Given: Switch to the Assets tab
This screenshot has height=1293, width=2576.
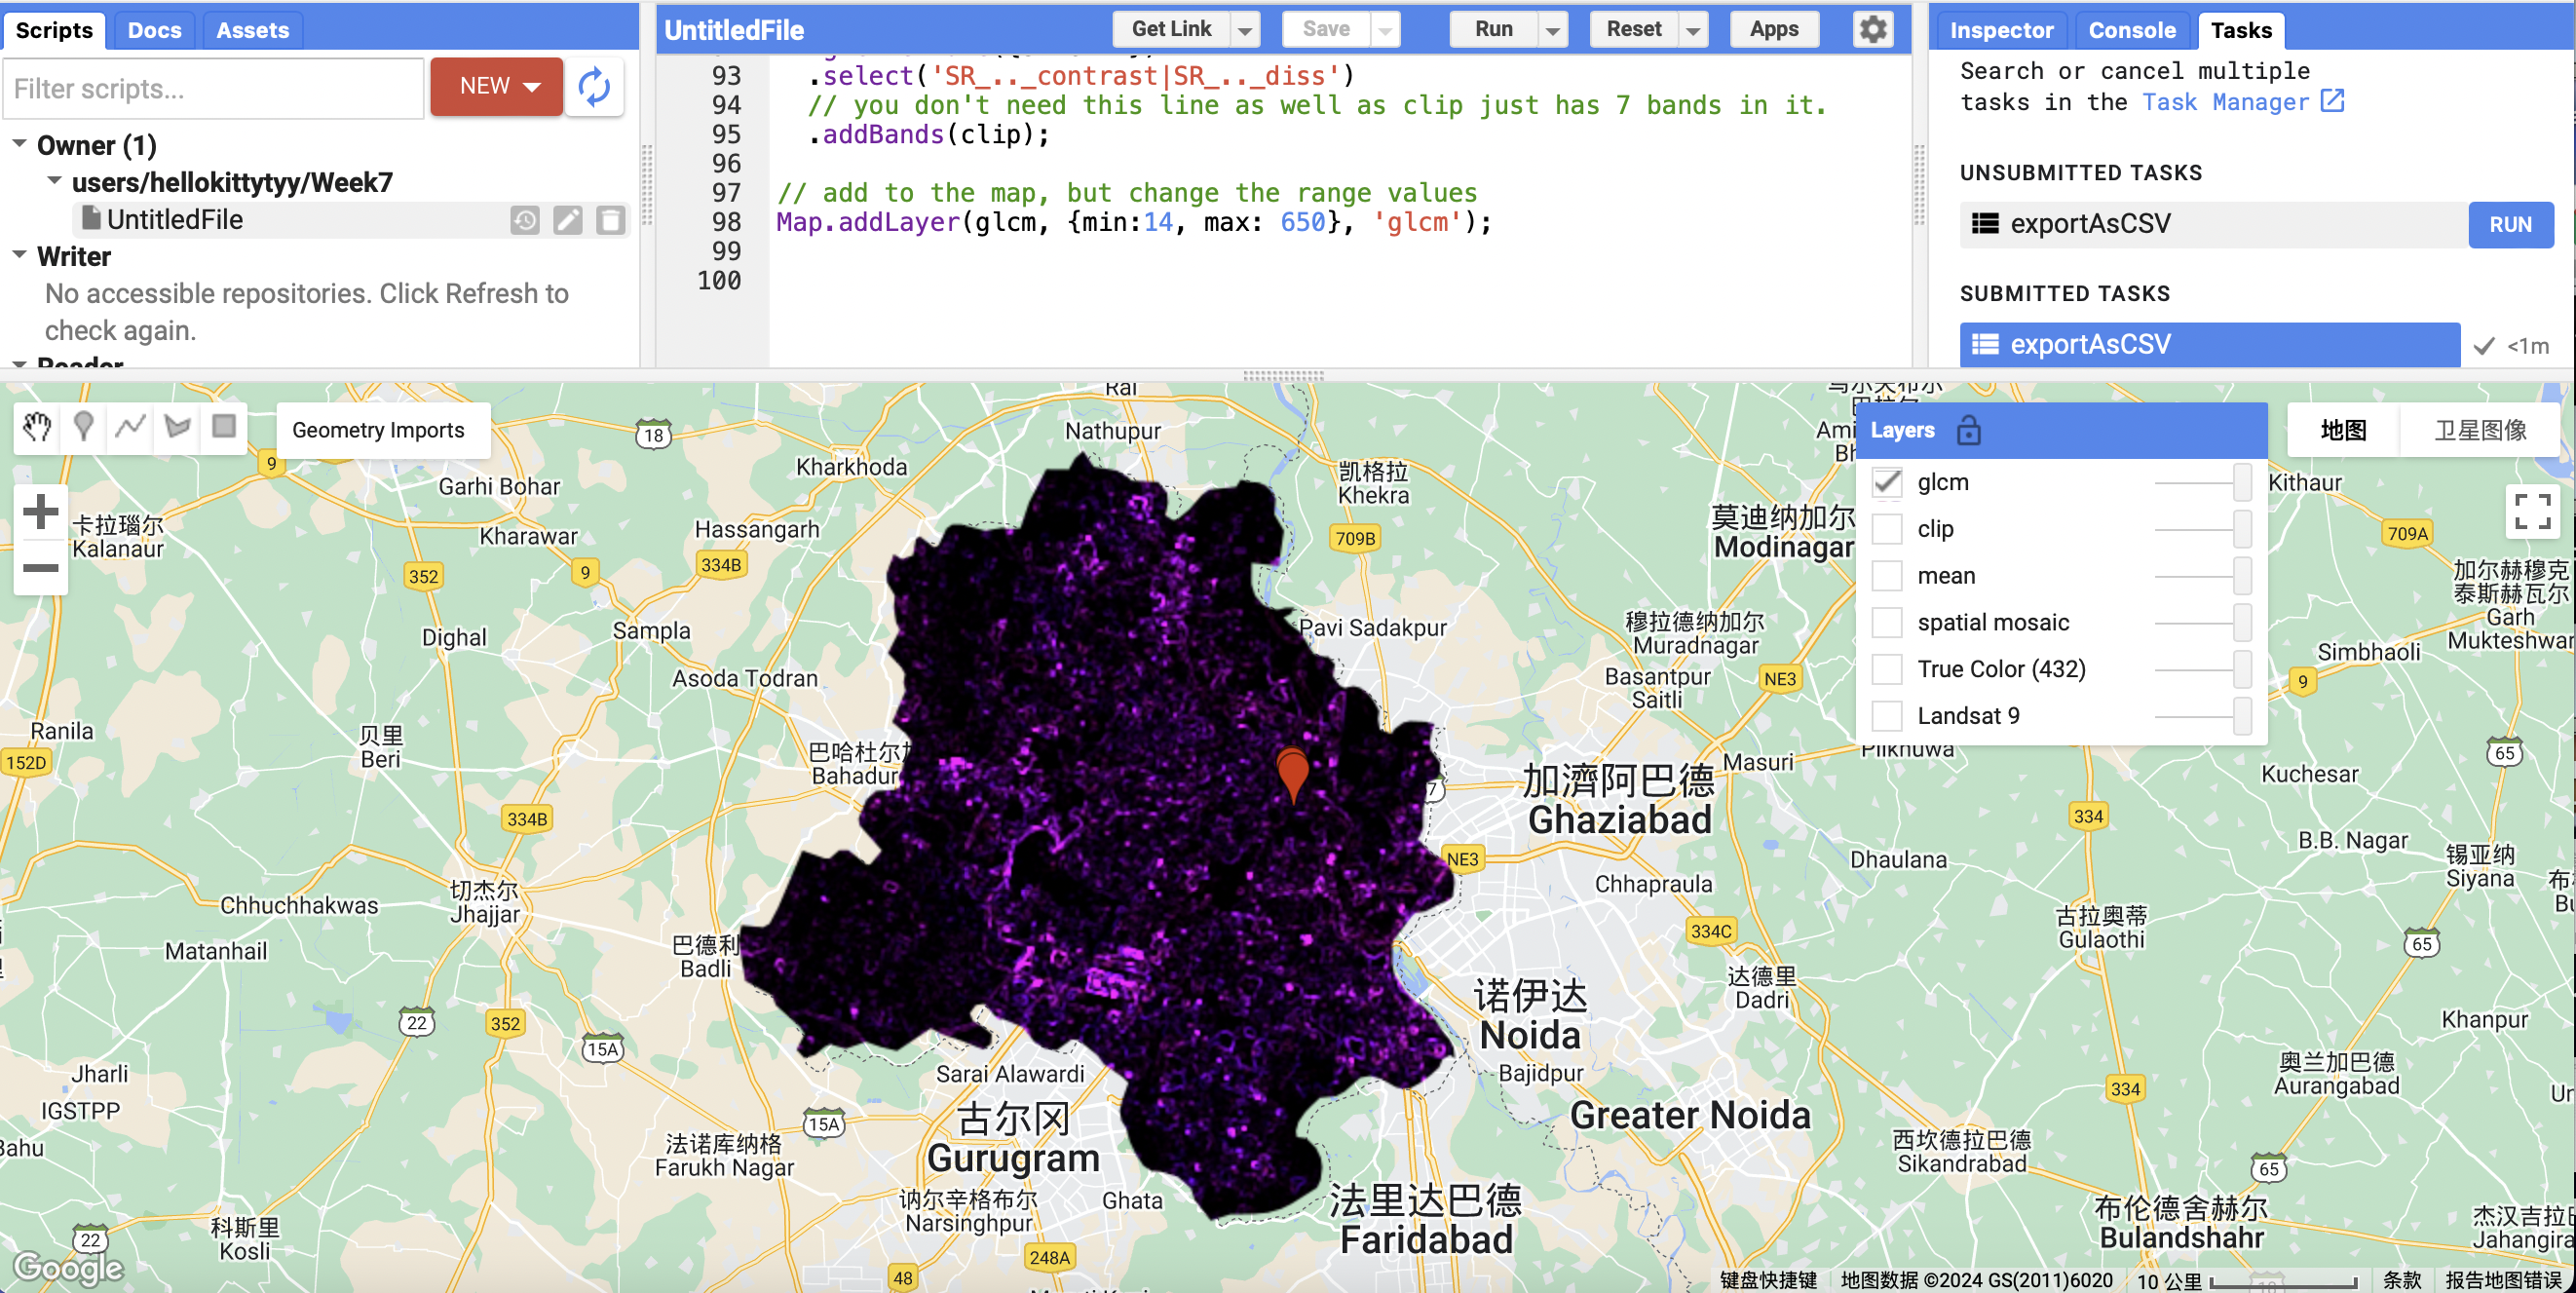Looking at the screenshot, I should [x=252, y=30].
